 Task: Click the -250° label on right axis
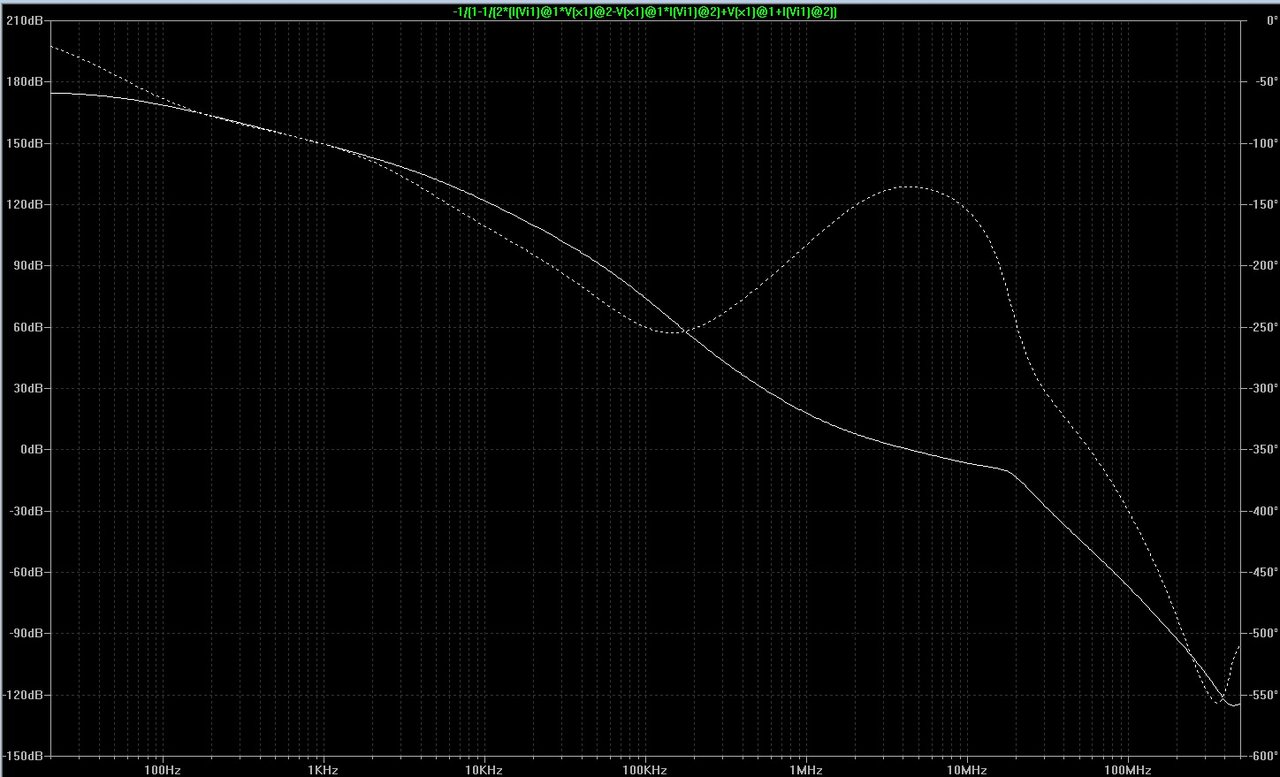point(1259,328)
